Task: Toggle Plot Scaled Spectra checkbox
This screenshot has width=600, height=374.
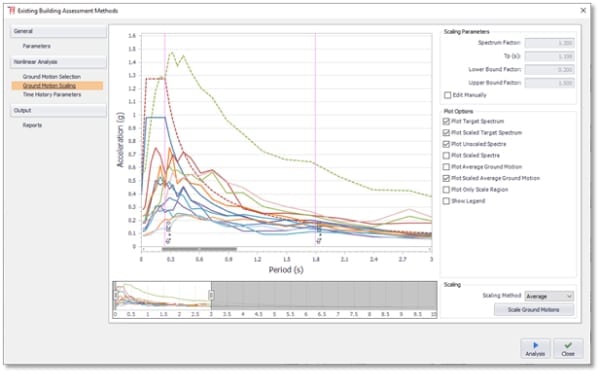Action: [x=446, y=155]
